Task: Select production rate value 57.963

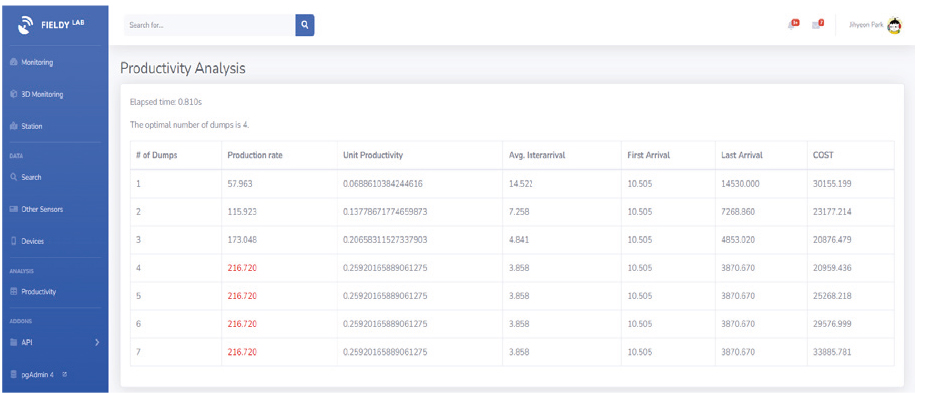Action: click(x=240, y=184)
